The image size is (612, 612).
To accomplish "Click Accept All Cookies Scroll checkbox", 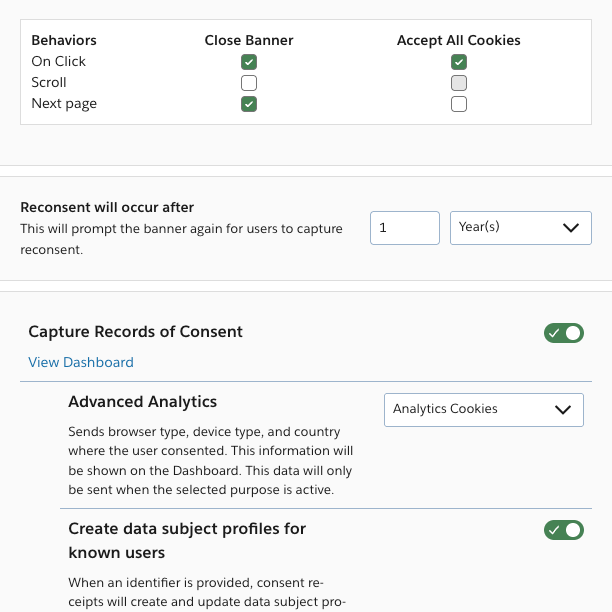I will pyautogui.click(x=459, y=83).
